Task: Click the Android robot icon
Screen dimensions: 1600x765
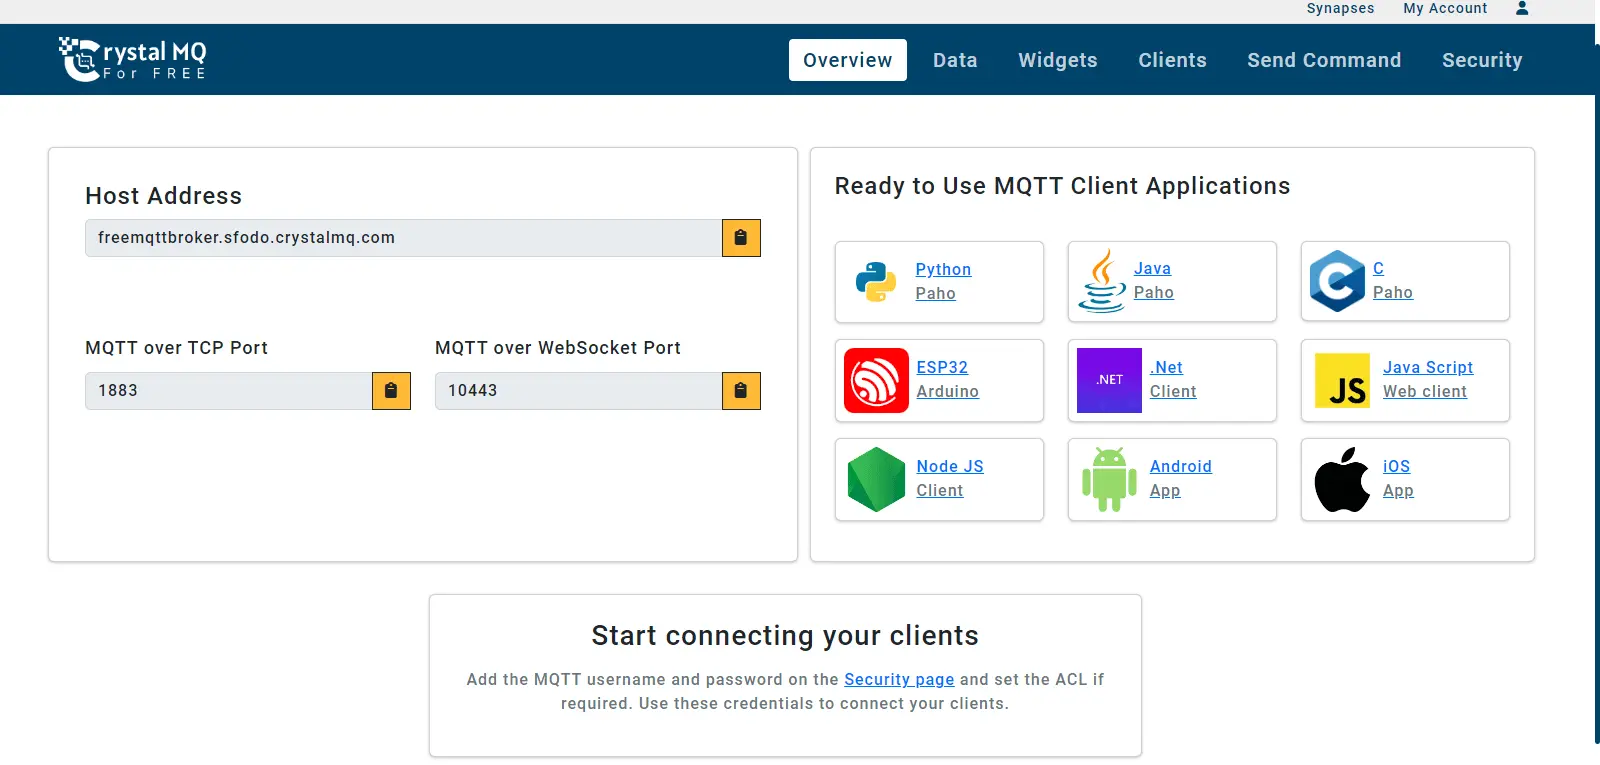Action: coord(1109,479)
